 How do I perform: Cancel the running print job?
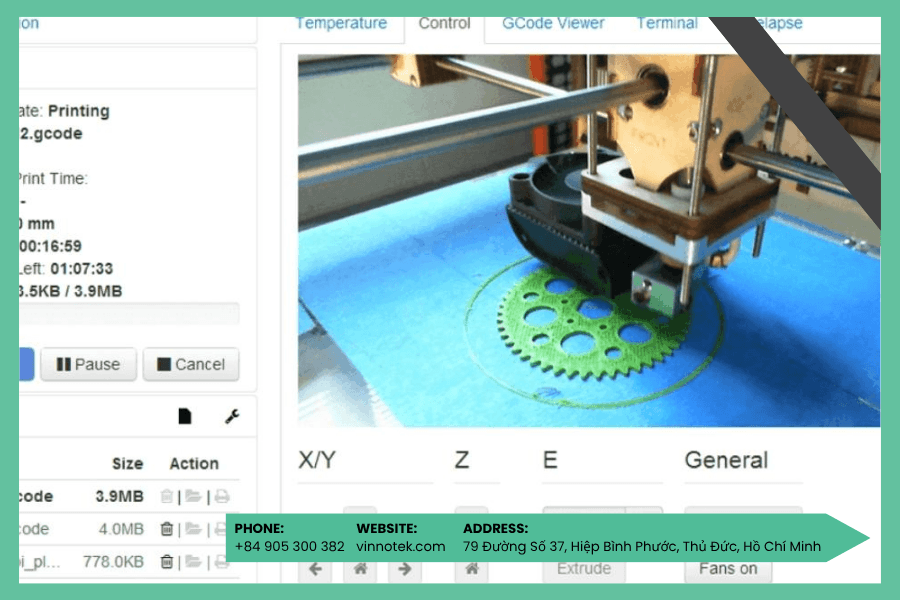coord(191,364)
